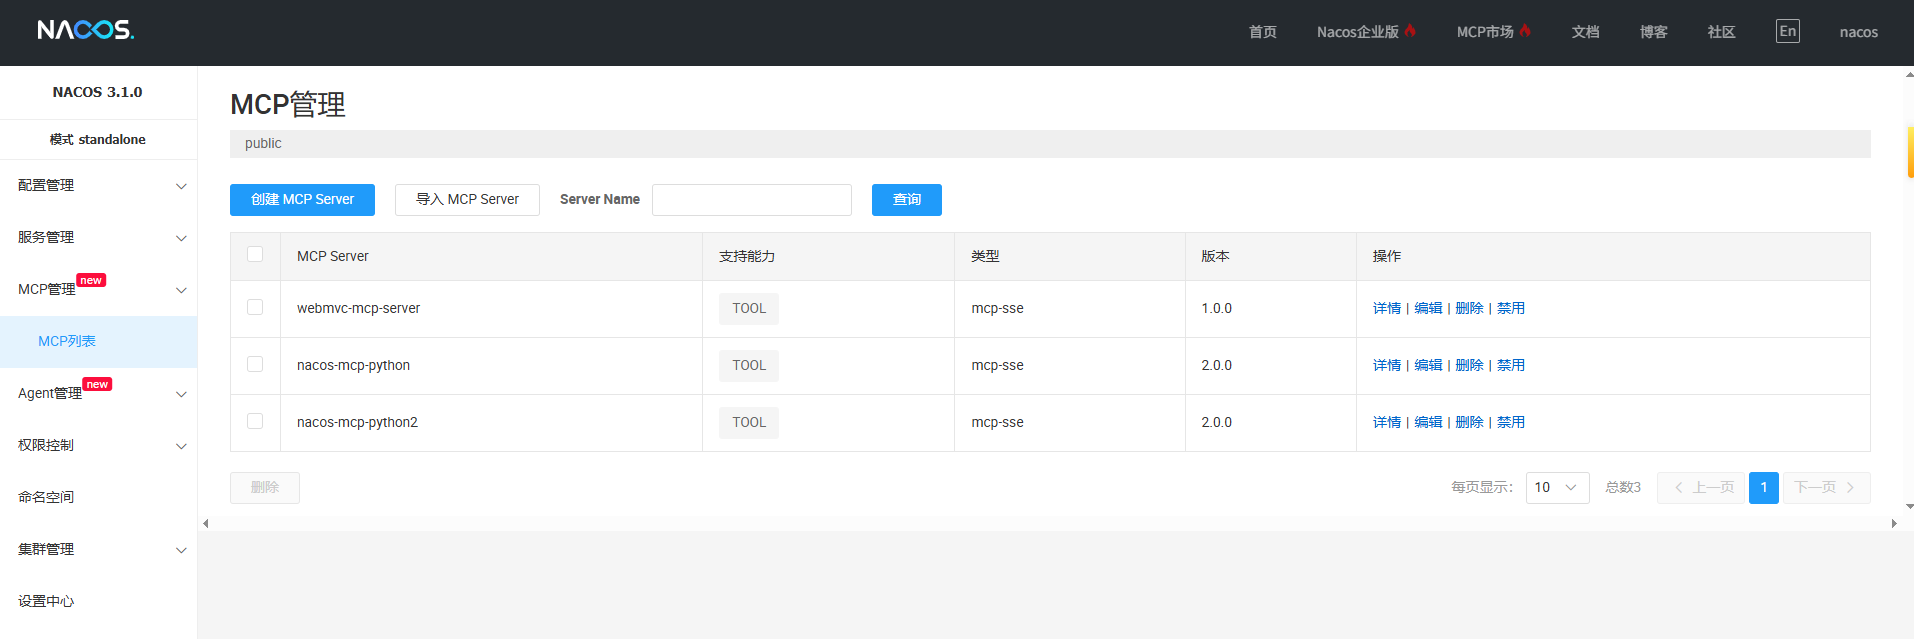Click the 创建 MCP Server button

click(x=302, y=200)
